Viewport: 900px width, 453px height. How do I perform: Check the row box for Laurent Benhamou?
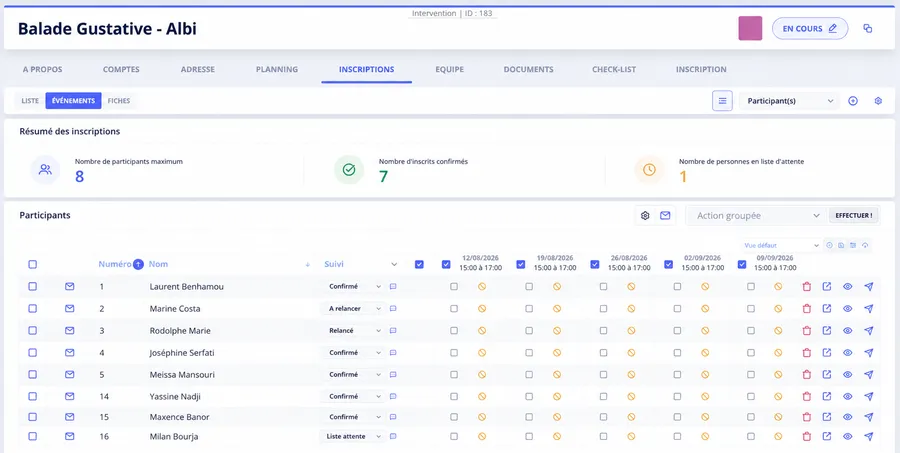click(x=33, y=286)
